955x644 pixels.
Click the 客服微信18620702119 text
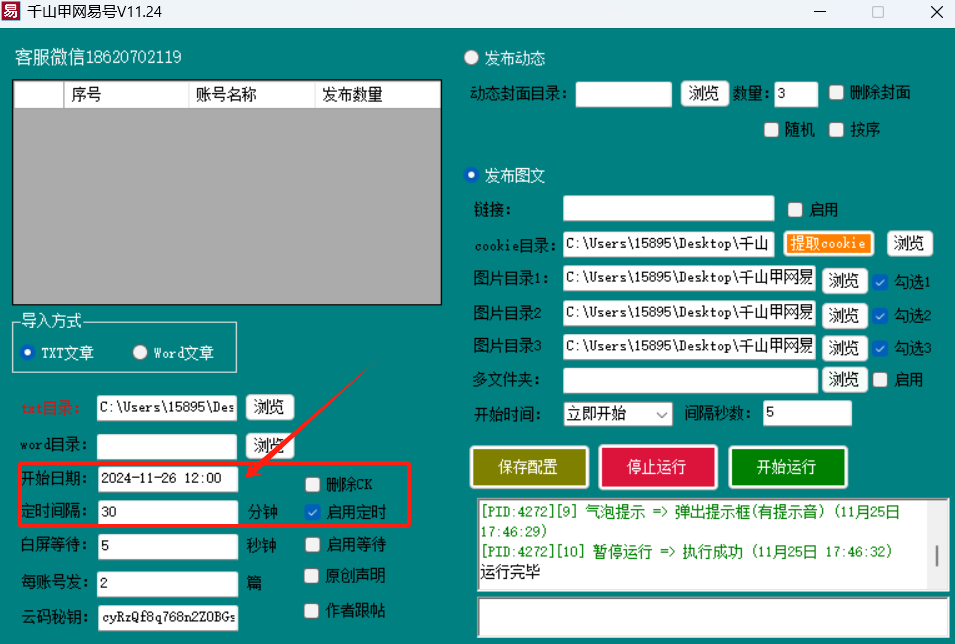pyautogui.click(x=98, y=57)
